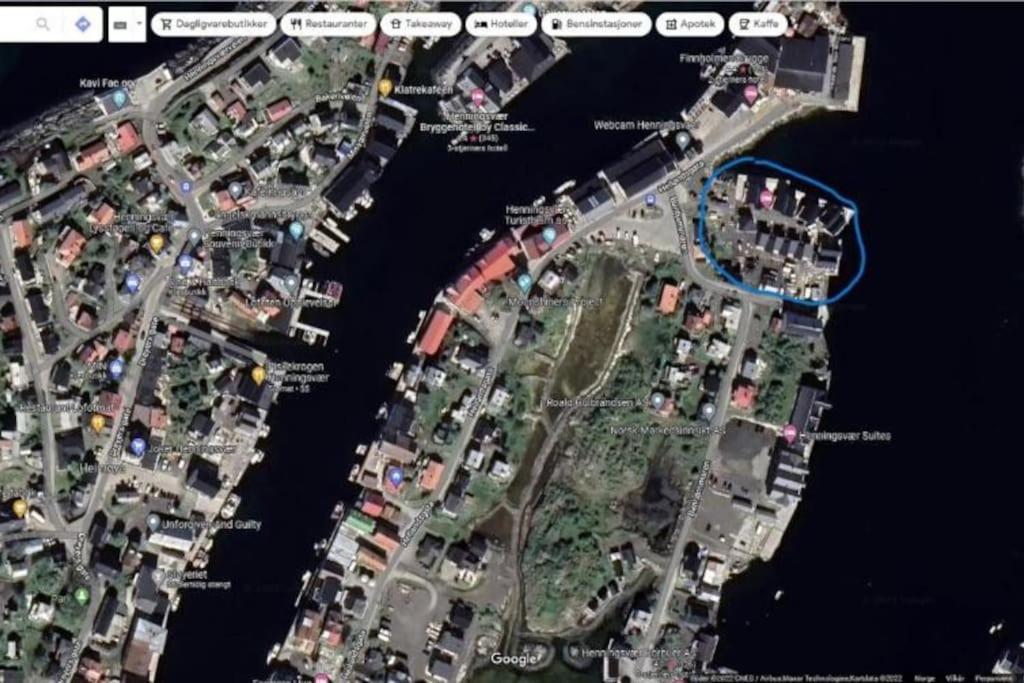Expand the dropdown arrow next to the layer button
Image resolution: width=1024 pixels, height=683 pixels.
139,24
